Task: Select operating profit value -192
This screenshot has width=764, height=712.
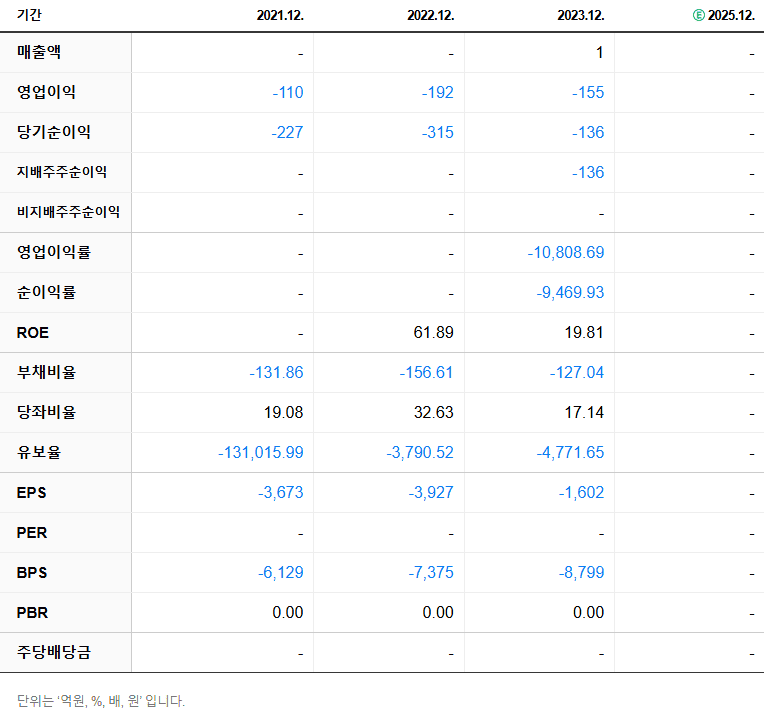Action: click(438, 92)
